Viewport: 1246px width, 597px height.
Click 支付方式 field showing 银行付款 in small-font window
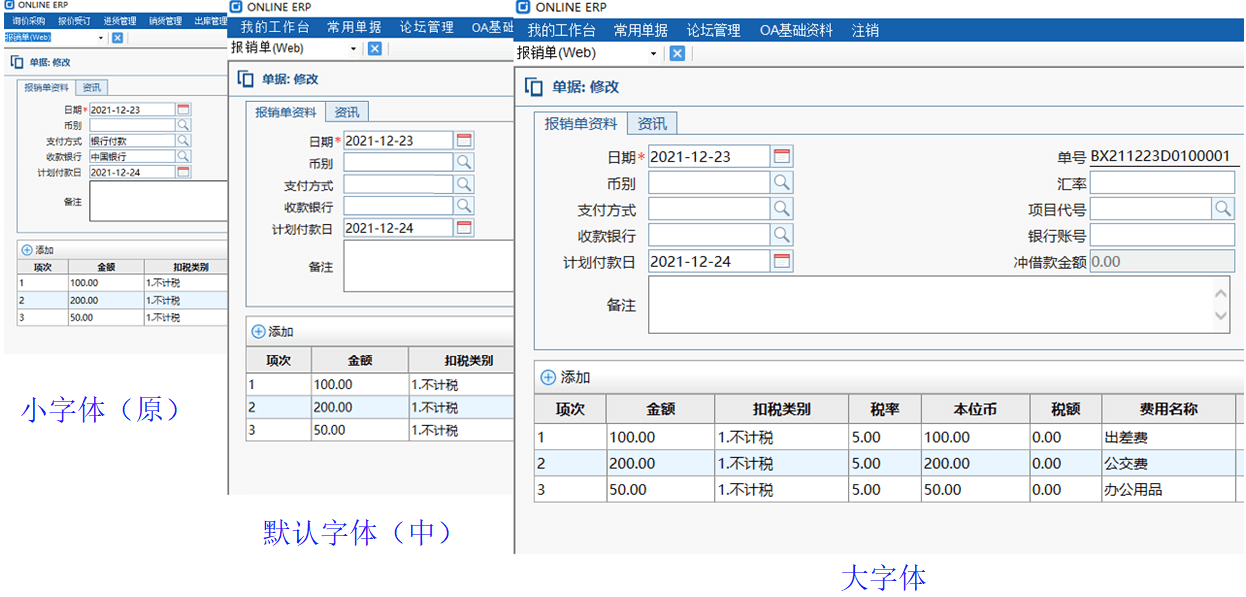(x=132, y=141)
